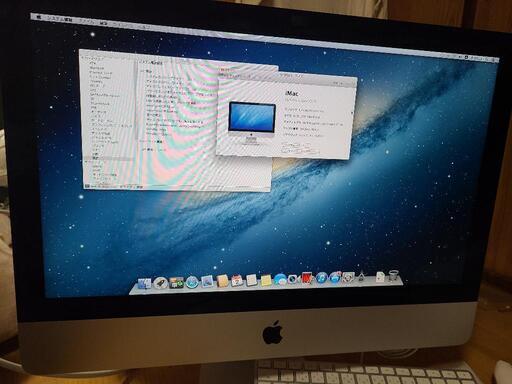Open App Store icon in dock

pos(335,278)
